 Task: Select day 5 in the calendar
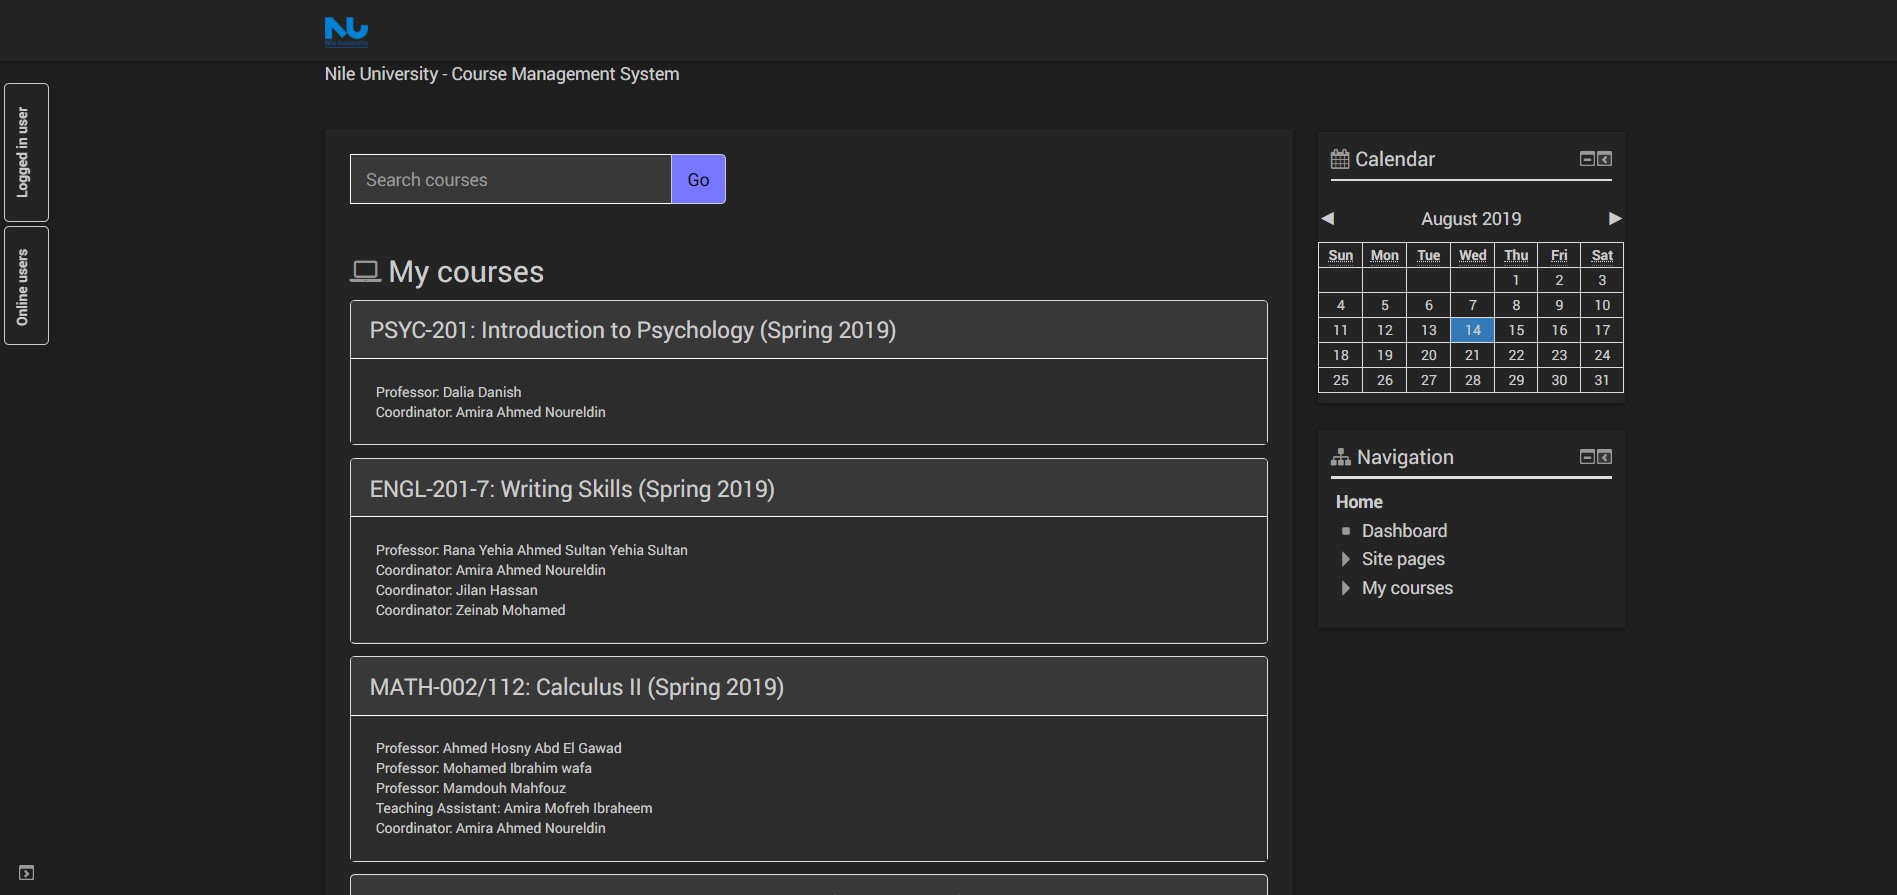coord(1384,305)
